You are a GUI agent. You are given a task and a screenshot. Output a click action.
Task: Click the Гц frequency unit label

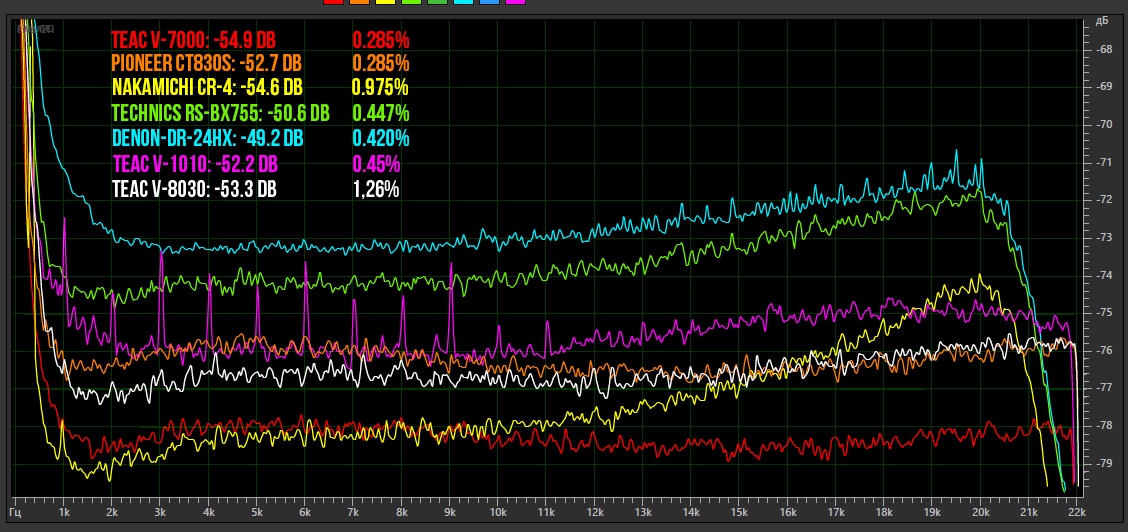[16, 511]
